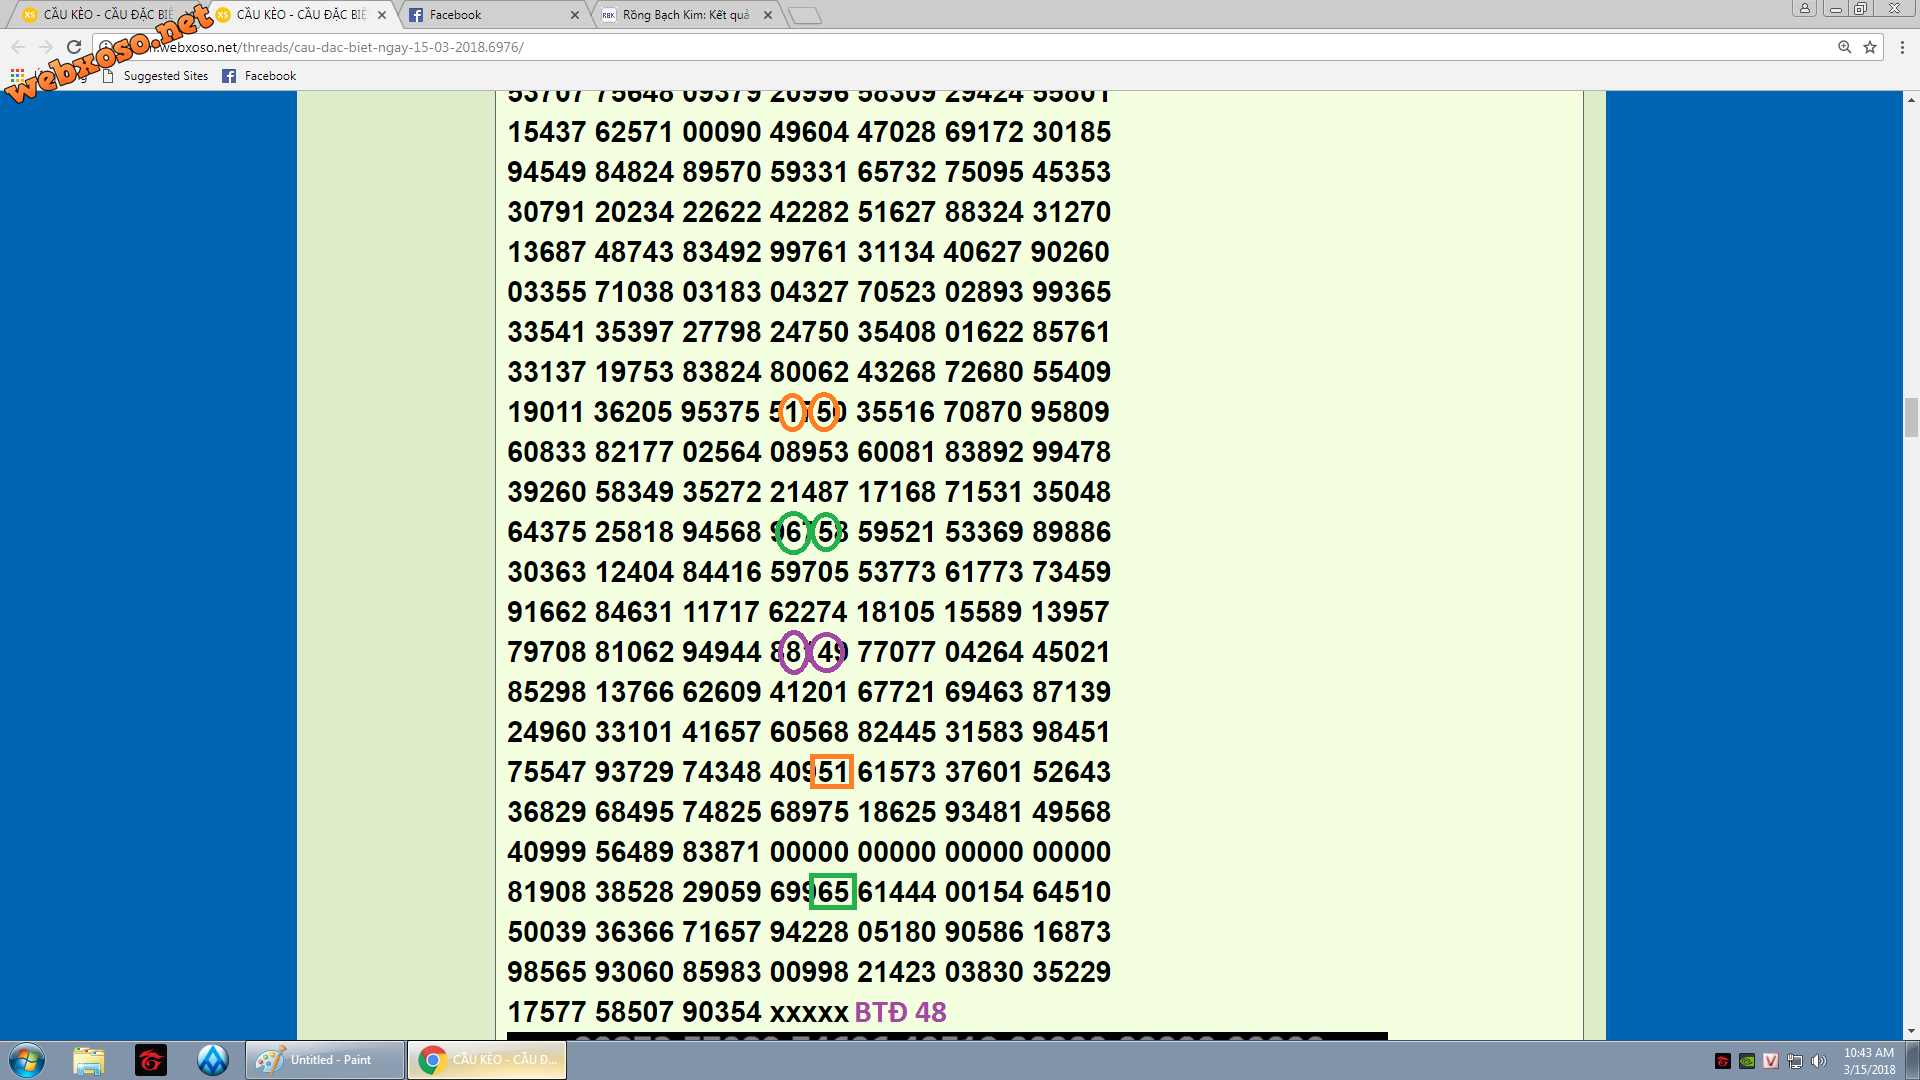Click number 89886 in the list
1920x1080 pixels.
tap(1071, 532)
